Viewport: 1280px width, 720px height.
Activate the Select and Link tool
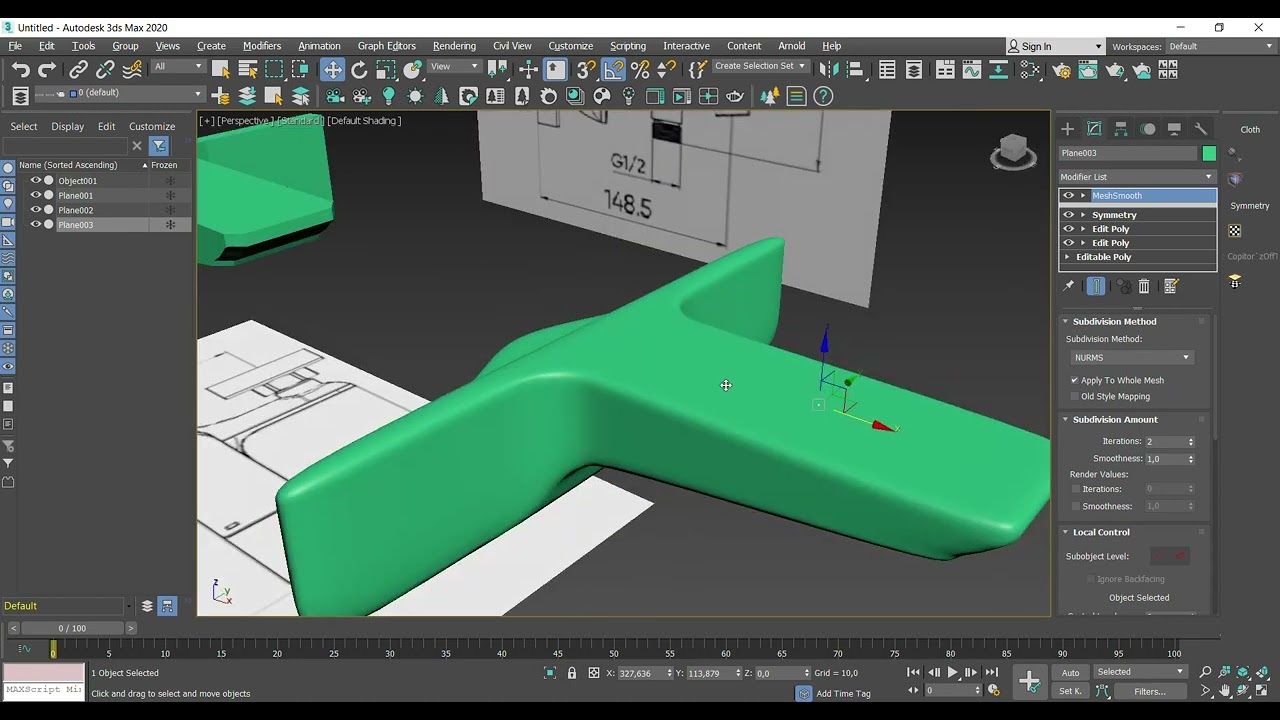click(78, 69)
